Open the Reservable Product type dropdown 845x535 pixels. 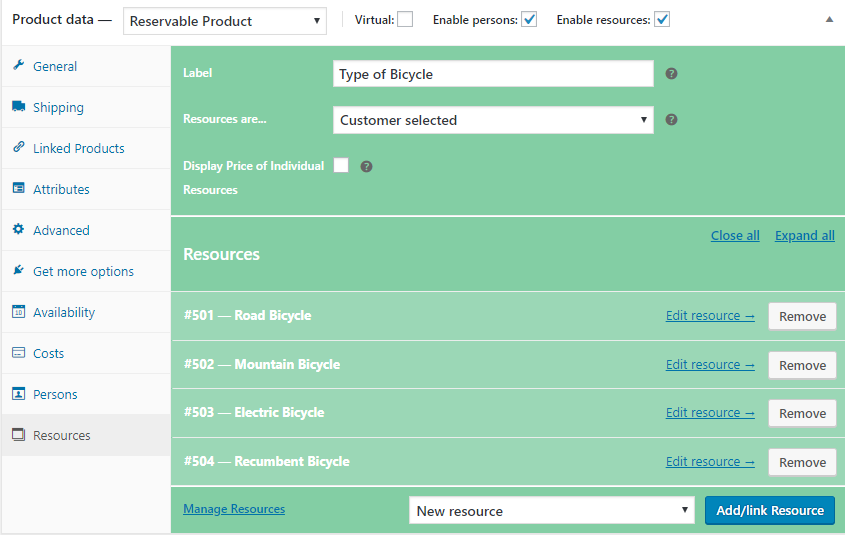point(225,21)
